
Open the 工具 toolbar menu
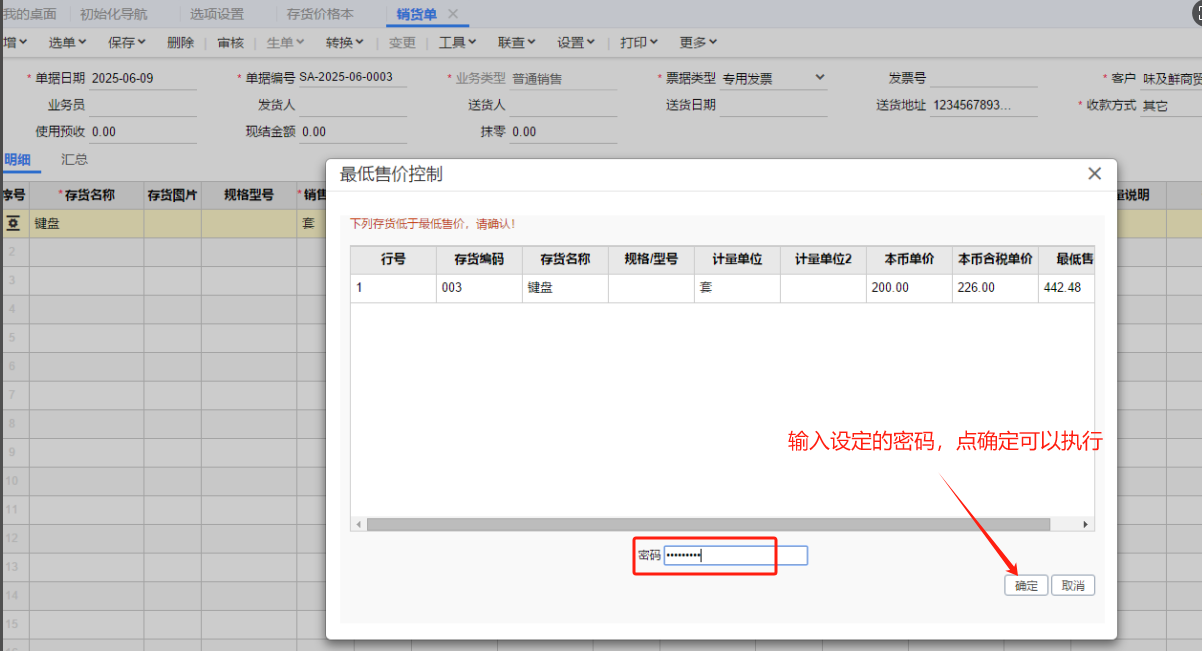click(457, 43)
